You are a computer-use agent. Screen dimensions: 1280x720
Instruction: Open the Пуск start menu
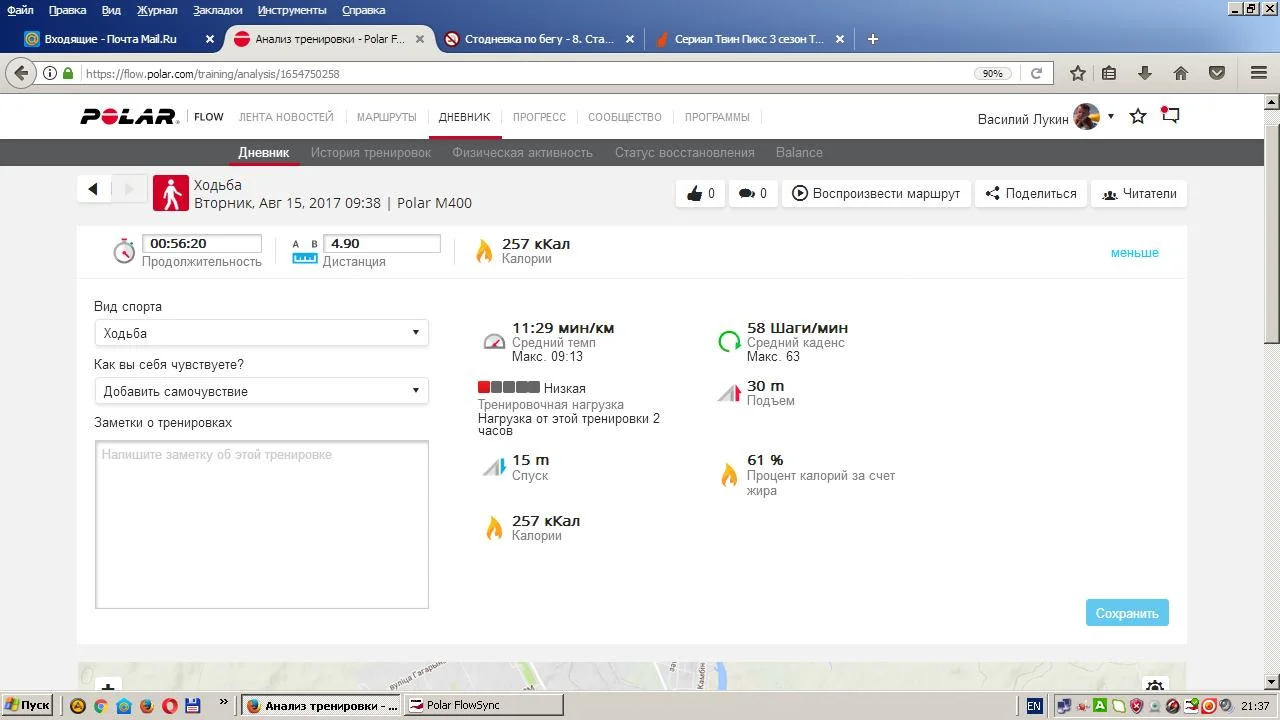[27, 705]
